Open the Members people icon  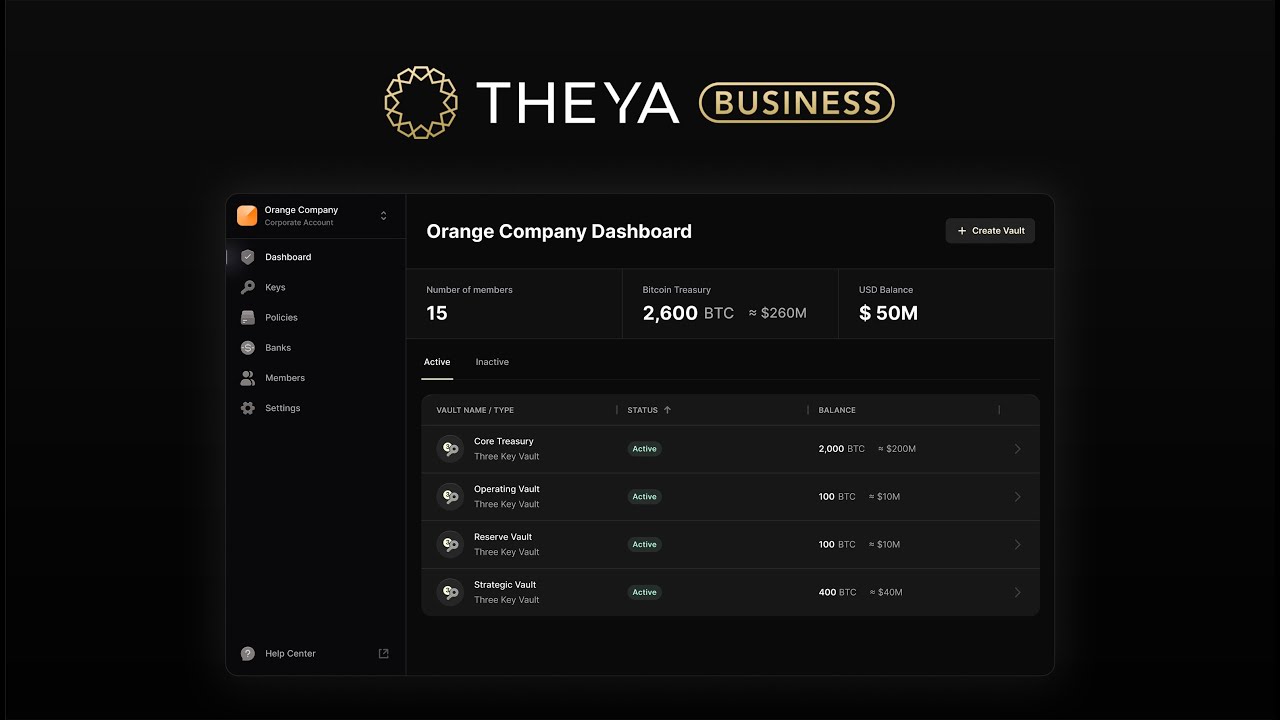point(248,378)
